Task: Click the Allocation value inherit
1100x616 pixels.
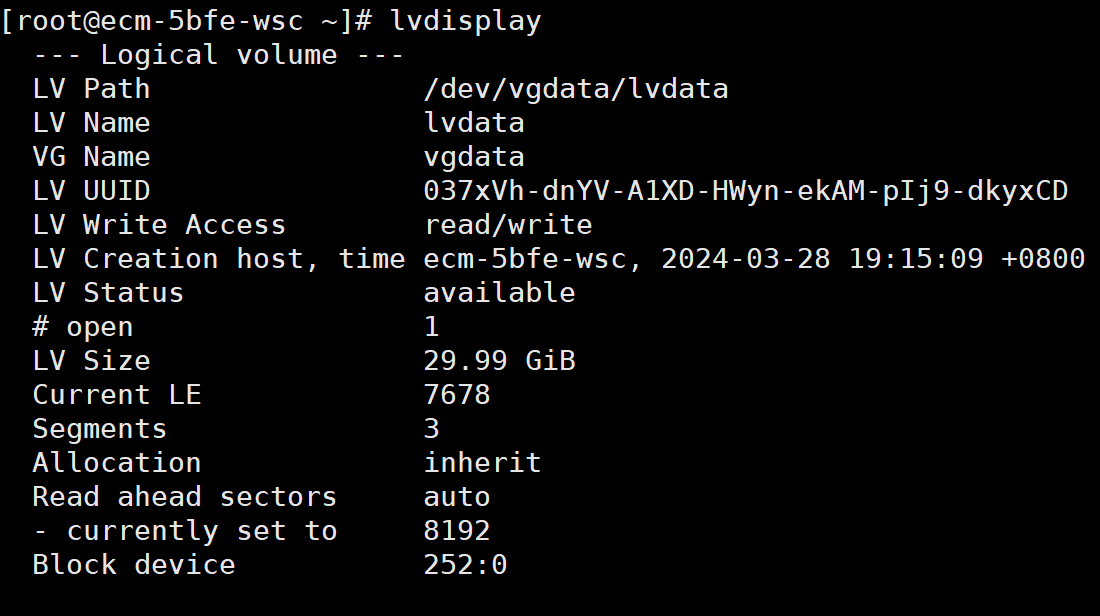Action: coord(482,463)
